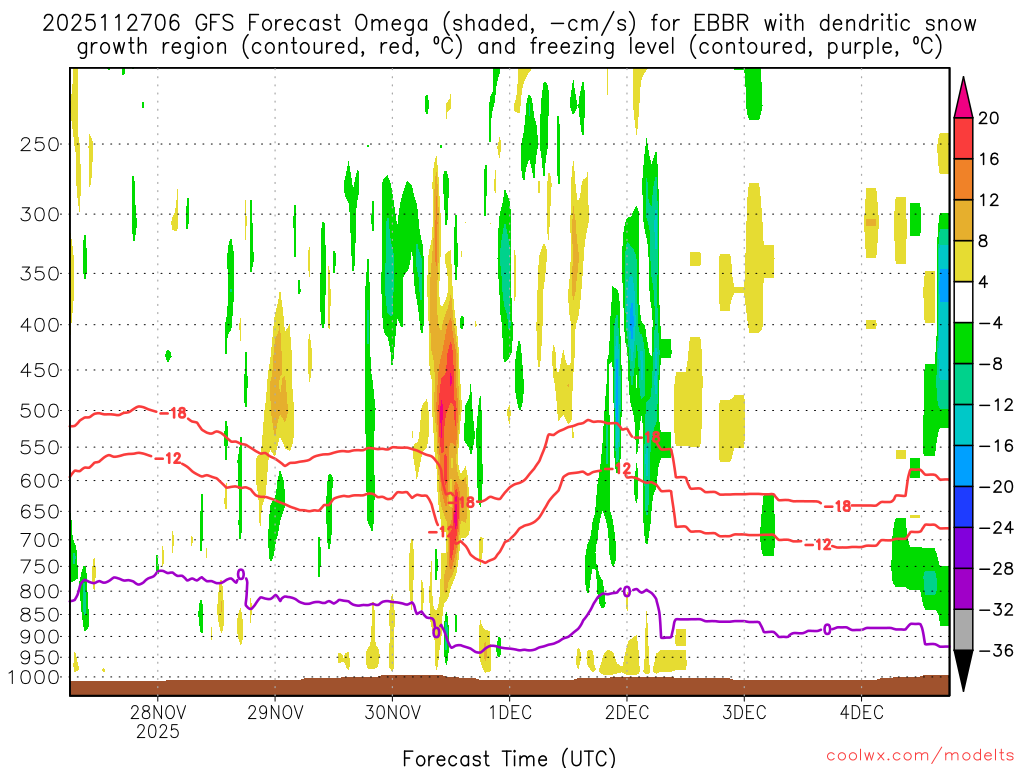The width and height of the screenshot is (1024, 768).
Task: Click the 850 pressure level label
Action: [x=39, y=615]
